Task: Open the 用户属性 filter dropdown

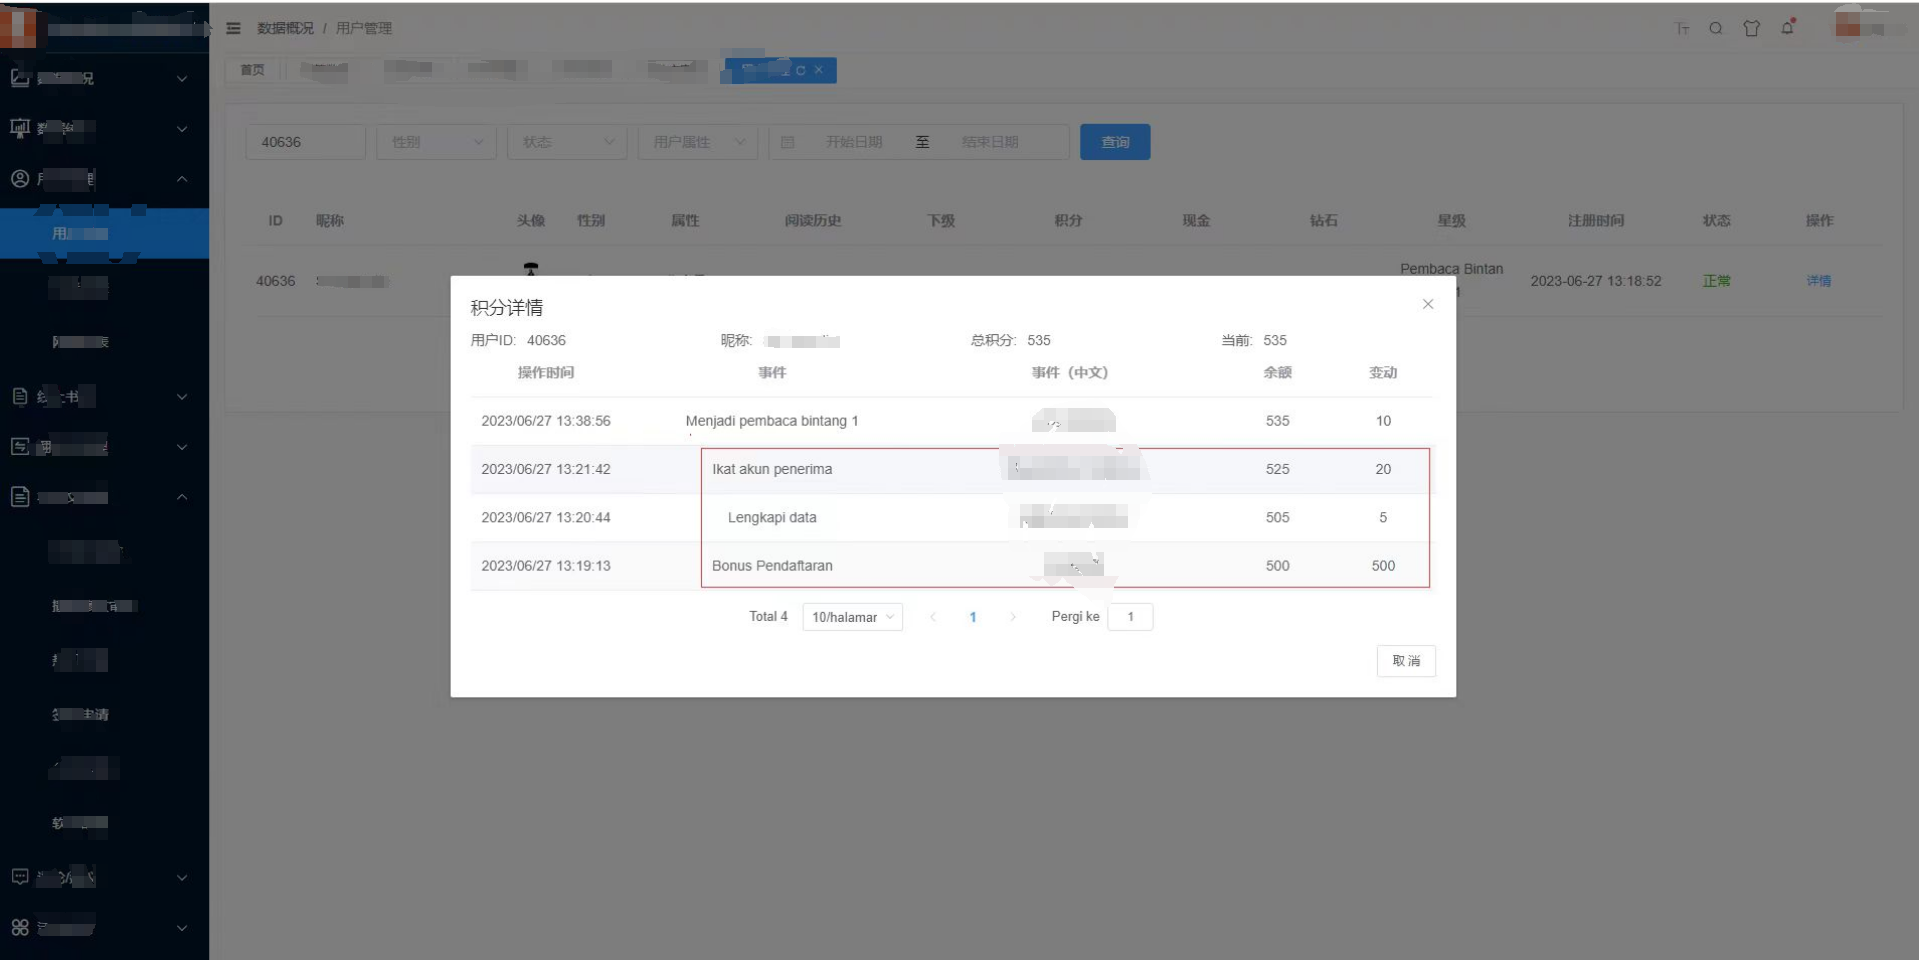Action: click(698, 142)
